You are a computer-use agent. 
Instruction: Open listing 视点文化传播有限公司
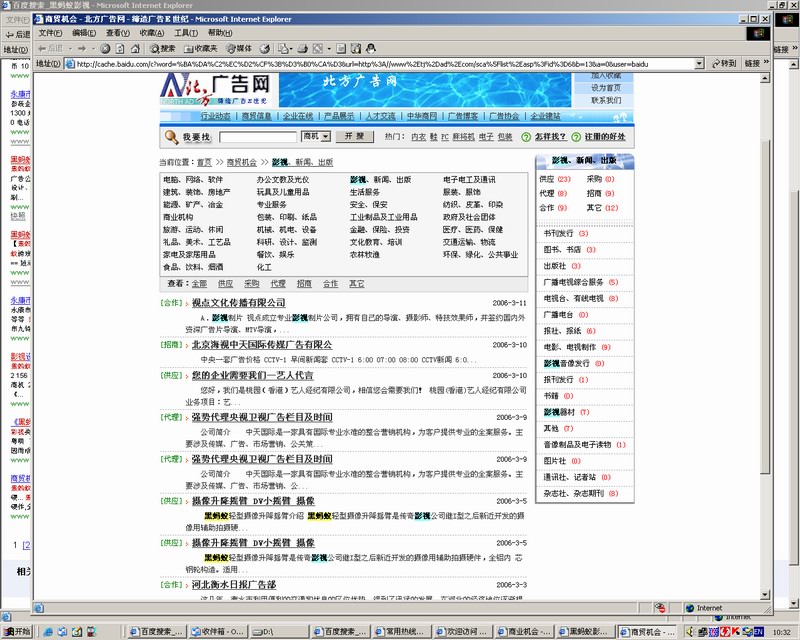pyautogui.click(x=238, y=303)
